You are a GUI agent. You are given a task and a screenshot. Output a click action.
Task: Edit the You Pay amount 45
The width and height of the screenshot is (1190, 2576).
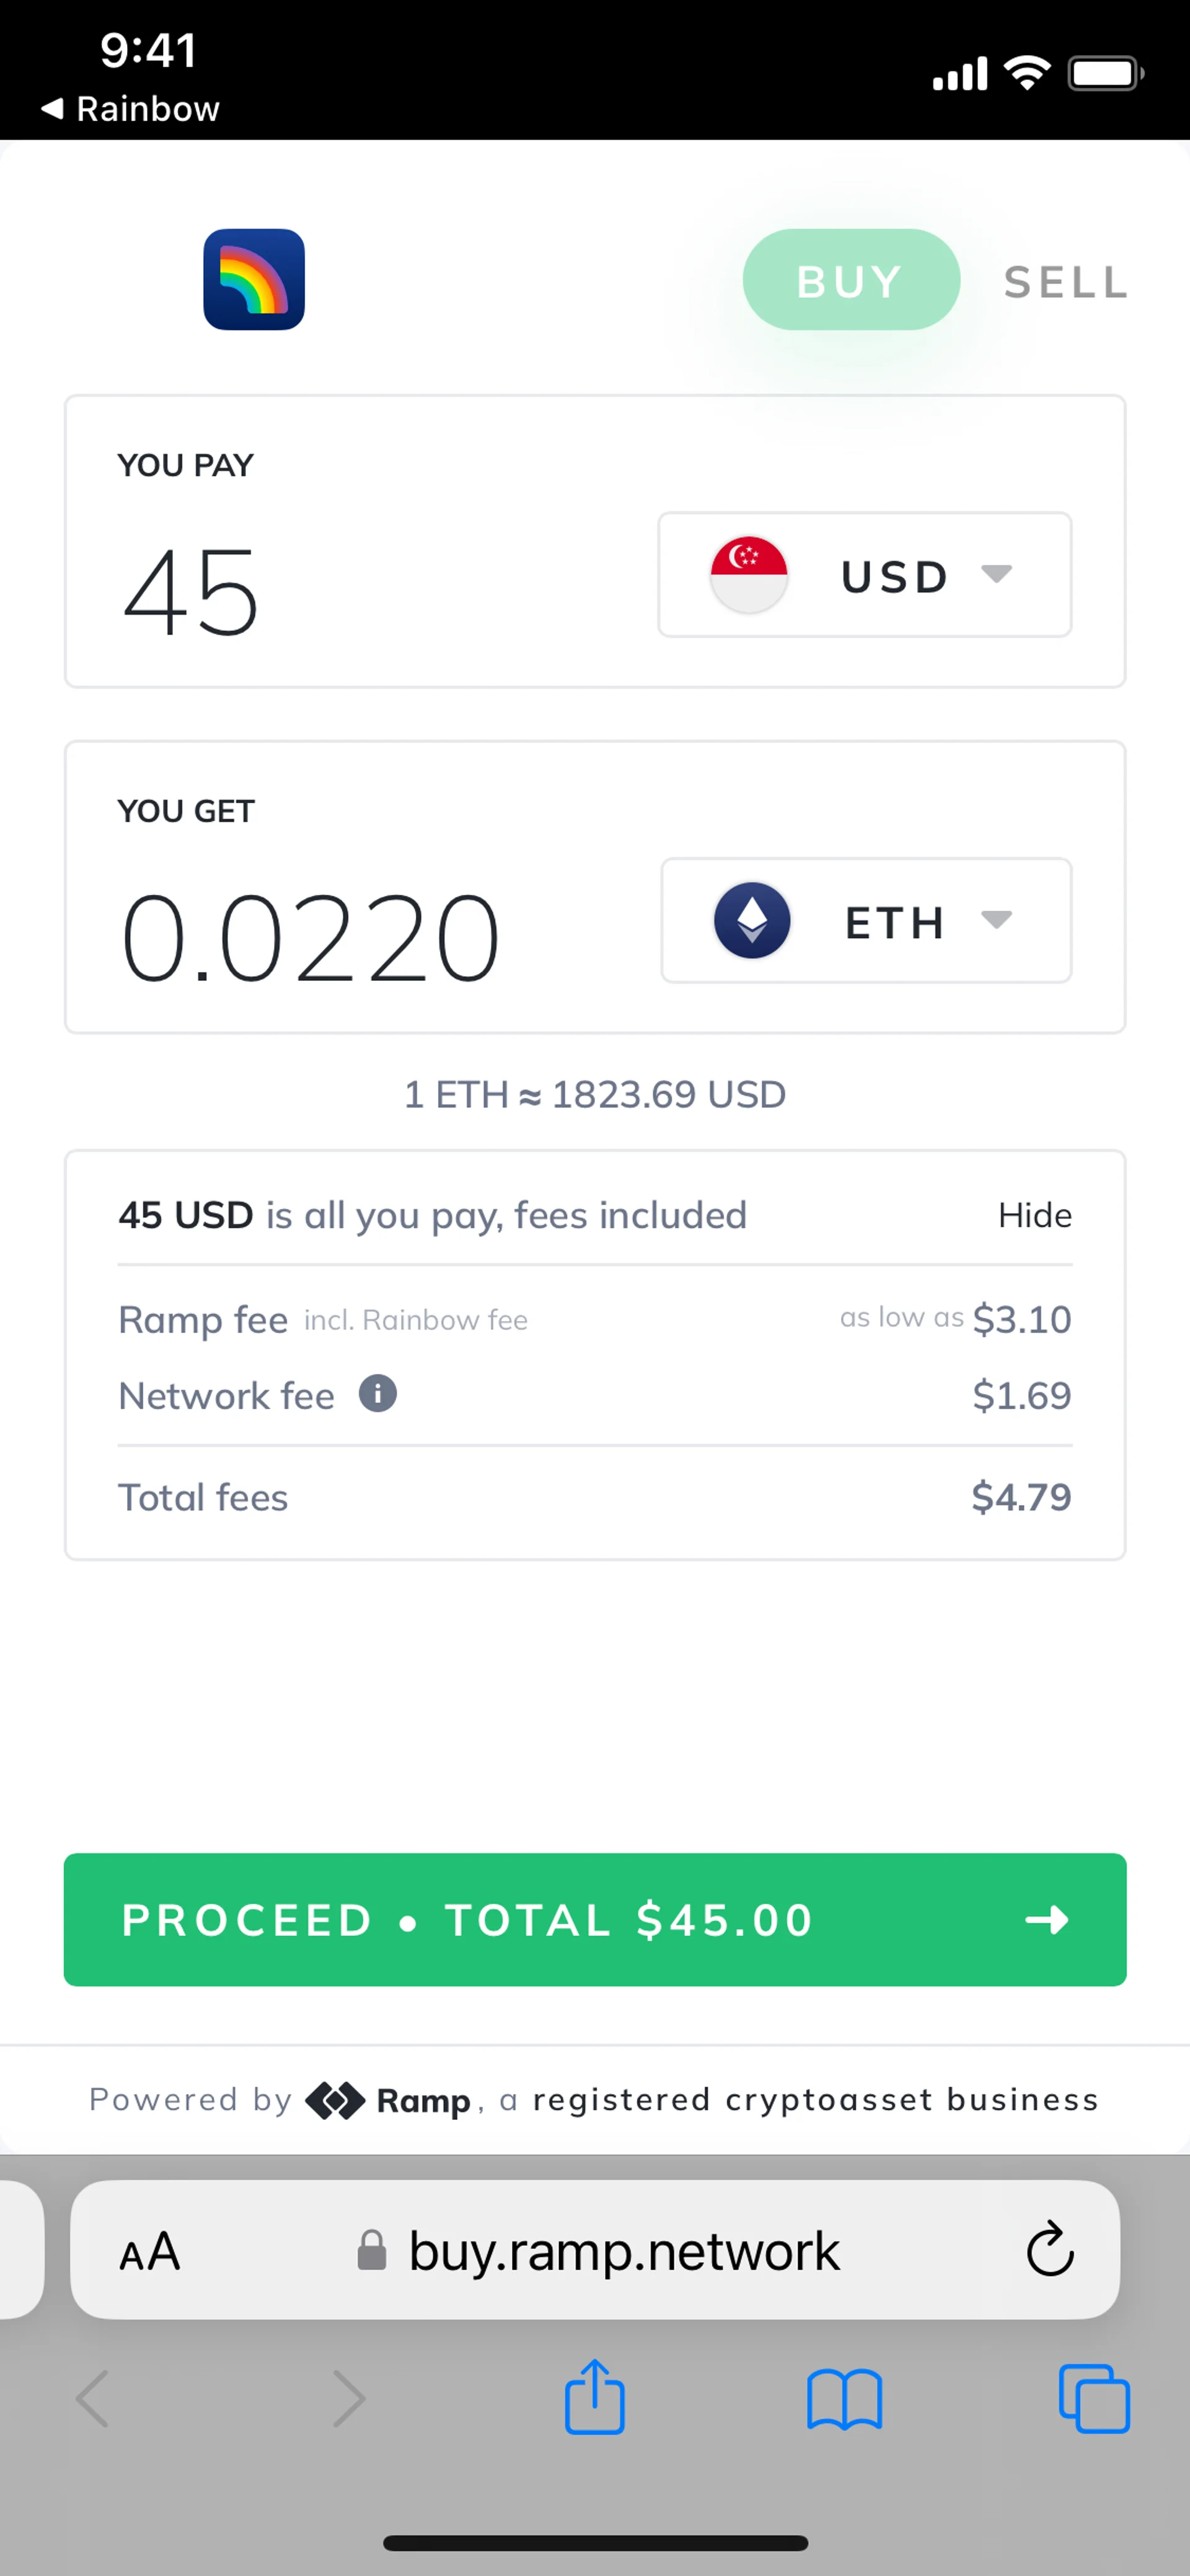(190, 592)
